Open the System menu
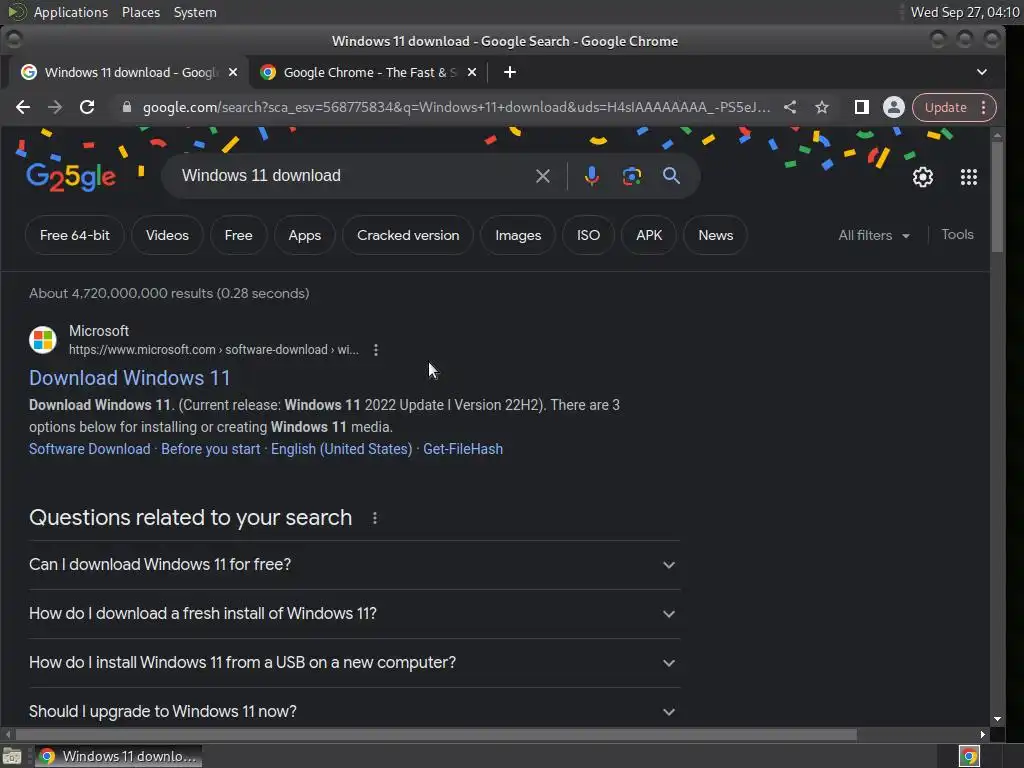The height and width of the screenshot is (768, 1024). 195,12
